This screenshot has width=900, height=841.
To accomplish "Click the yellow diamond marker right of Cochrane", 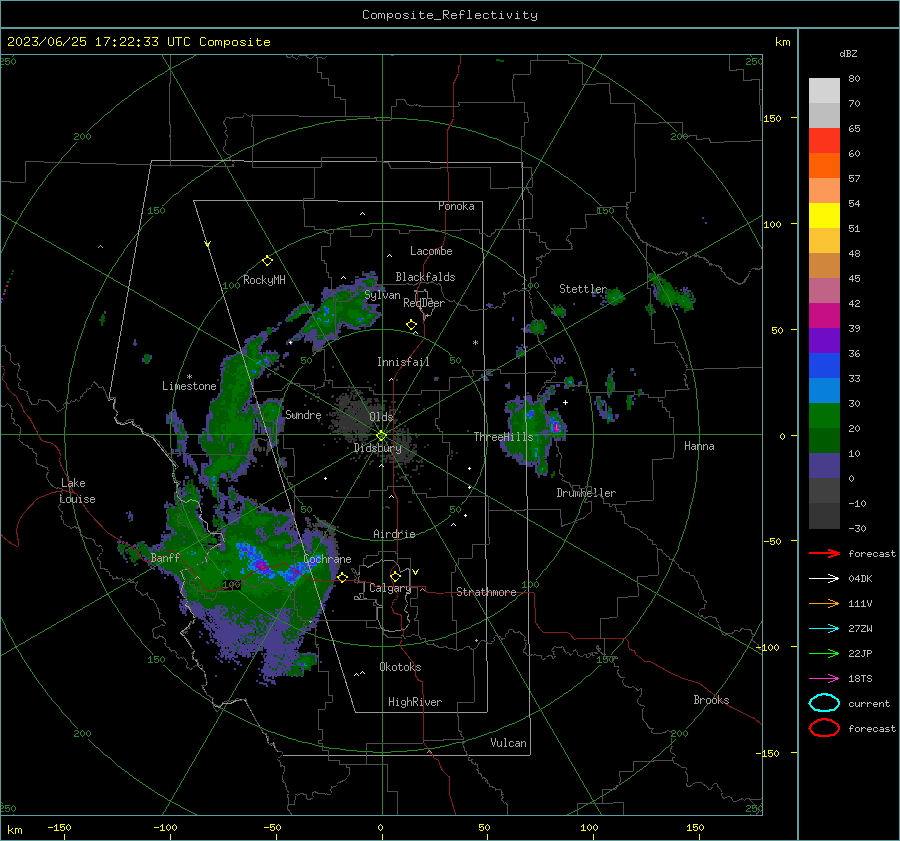I will point(342,577).
